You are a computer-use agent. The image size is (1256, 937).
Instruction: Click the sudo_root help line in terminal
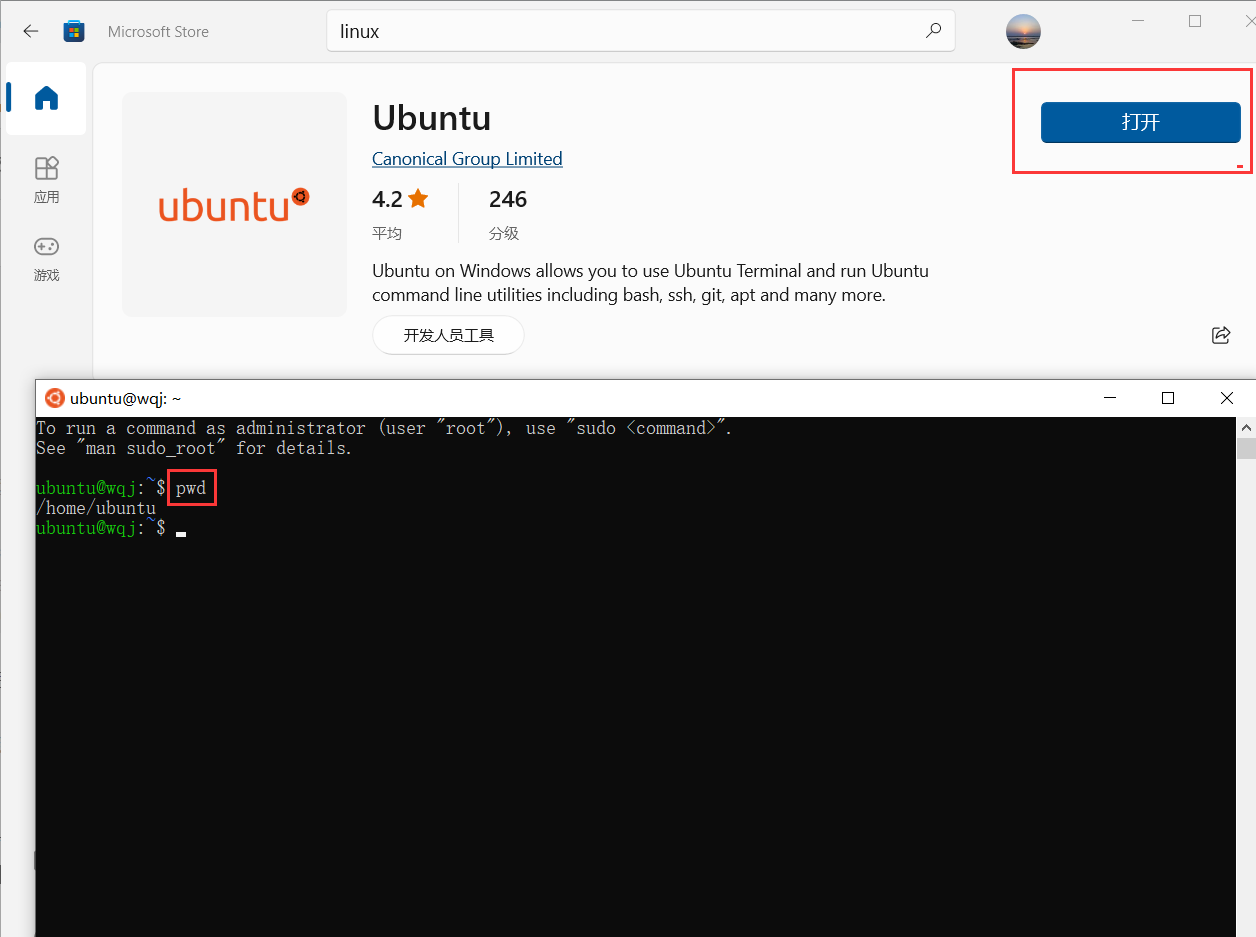point(194,448)
